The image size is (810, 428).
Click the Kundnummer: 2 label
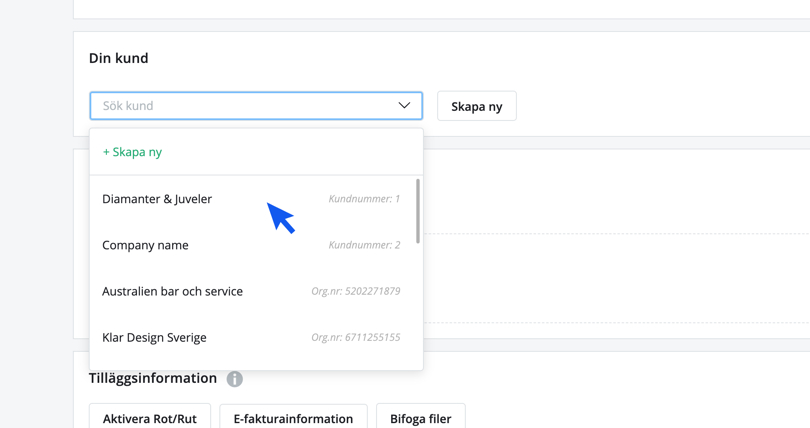click(x=364, y=245)
